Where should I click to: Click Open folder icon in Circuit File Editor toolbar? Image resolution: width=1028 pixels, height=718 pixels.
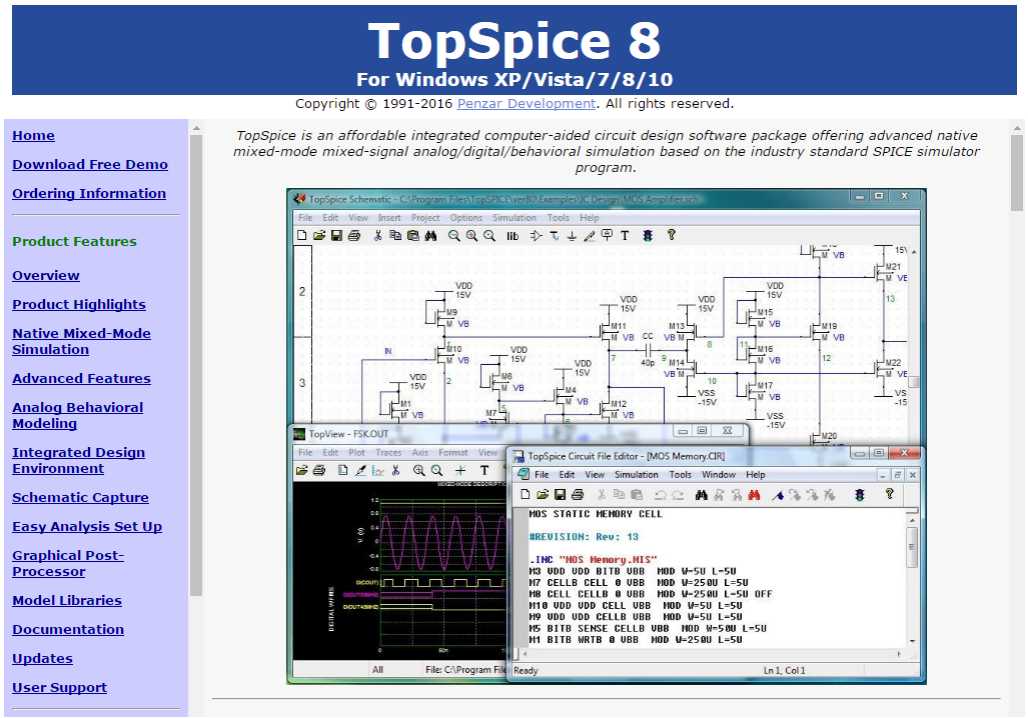pyautogui.click(x=542, y=494)
